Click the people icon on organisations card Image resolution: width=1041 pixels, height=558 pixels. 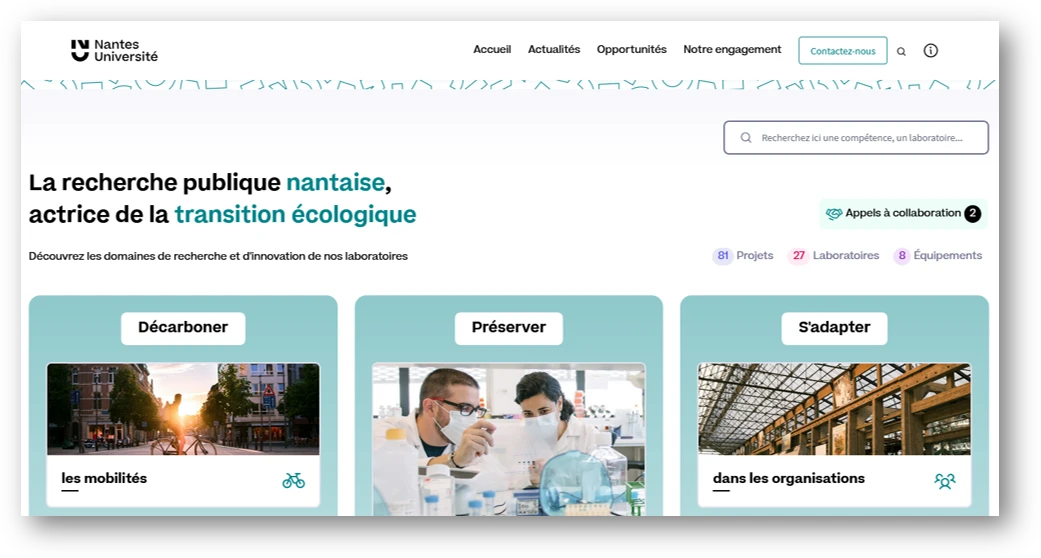[x=945, y=480]
